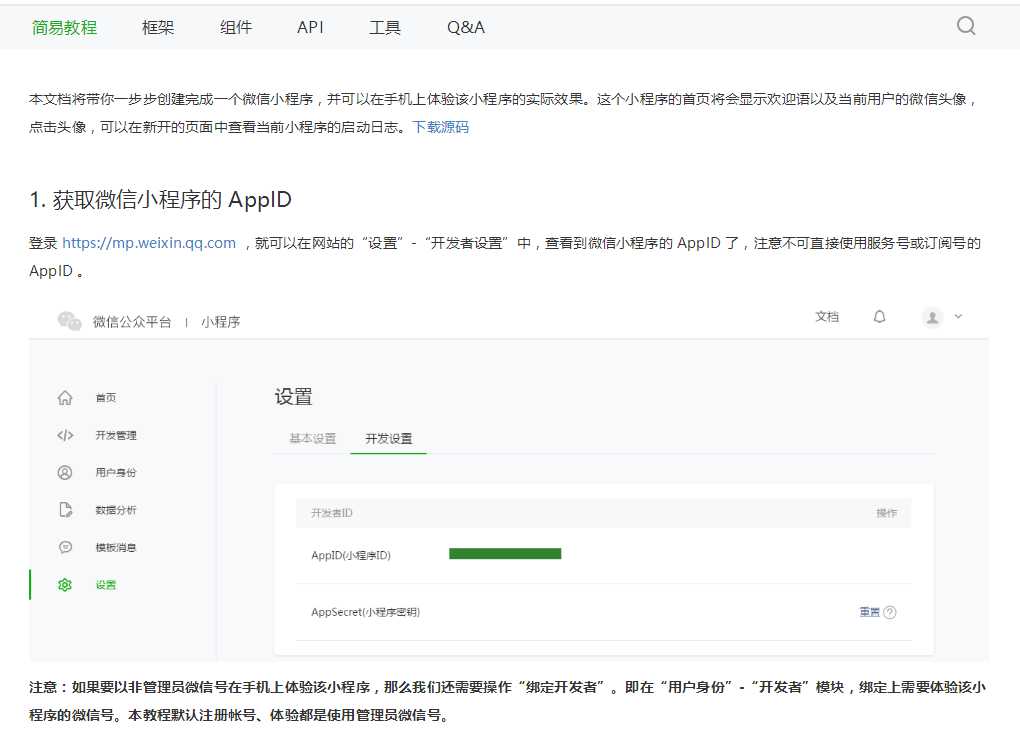Click the WeChat logo icon
Screen dimensions: 1020x746
[x=70, y=321]
